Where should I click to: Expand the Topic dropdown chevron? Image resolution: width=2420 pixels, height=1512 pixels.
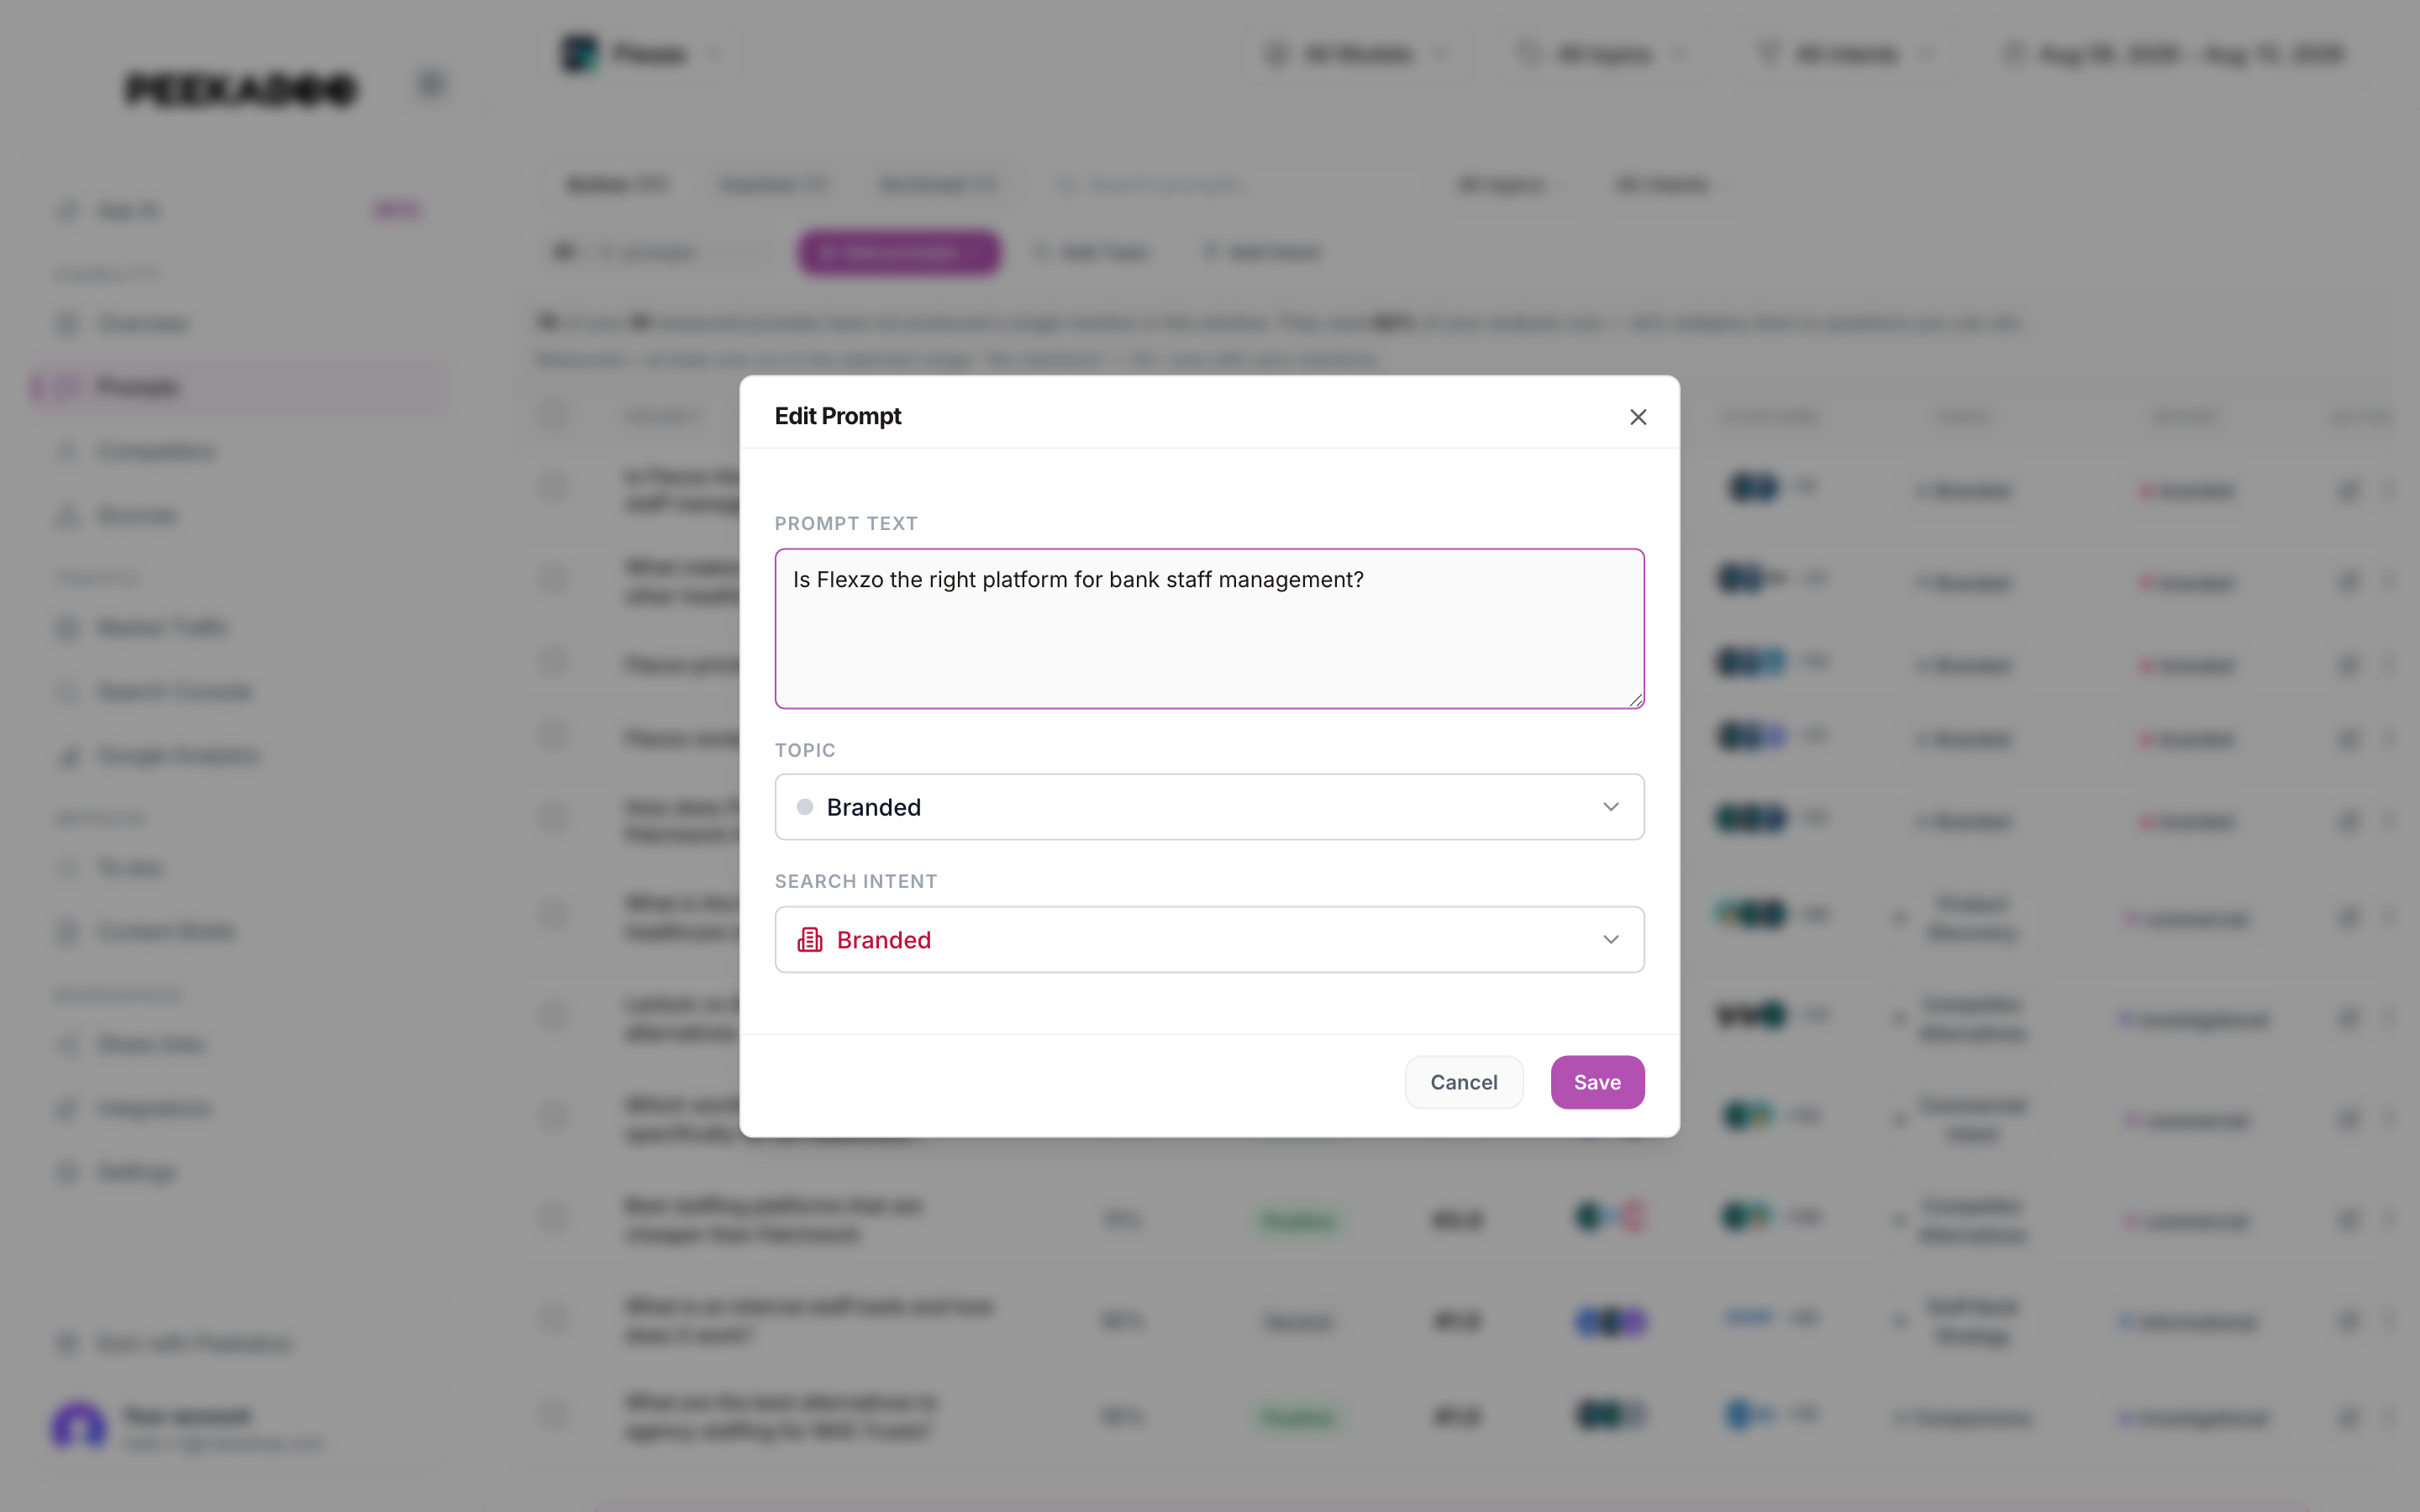(1610, 807)
